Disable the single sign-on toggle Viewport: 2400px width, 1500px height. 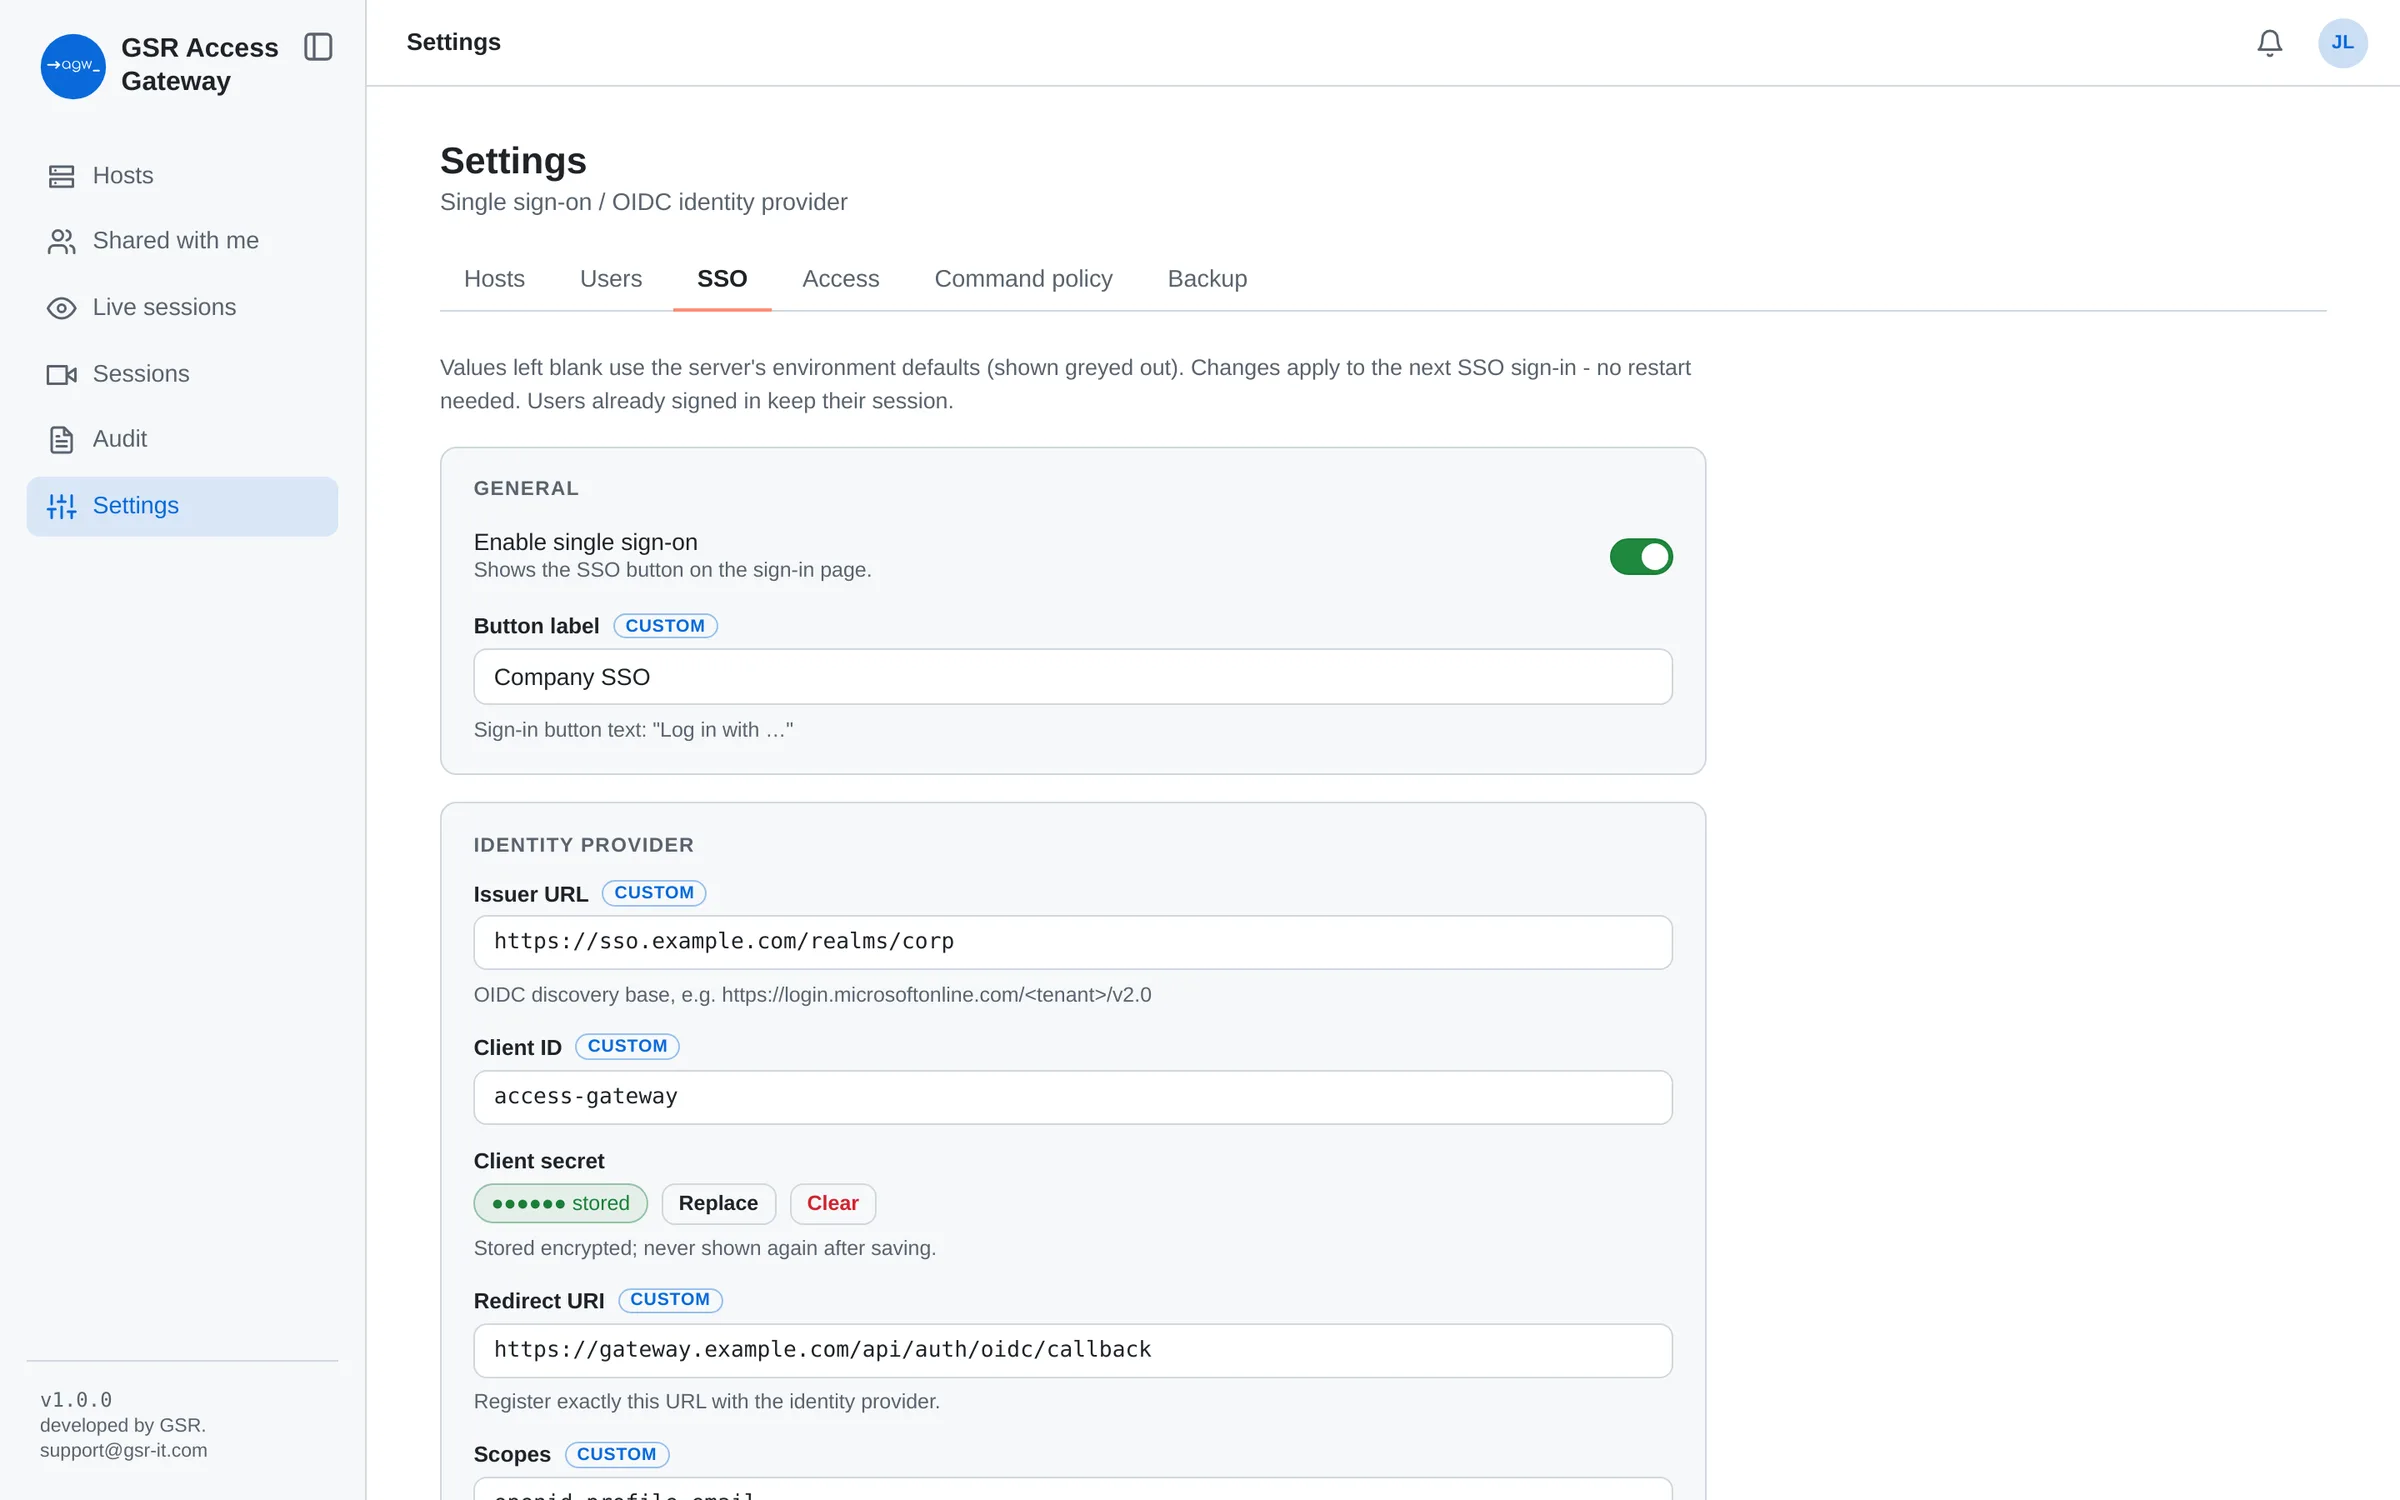1640,556
